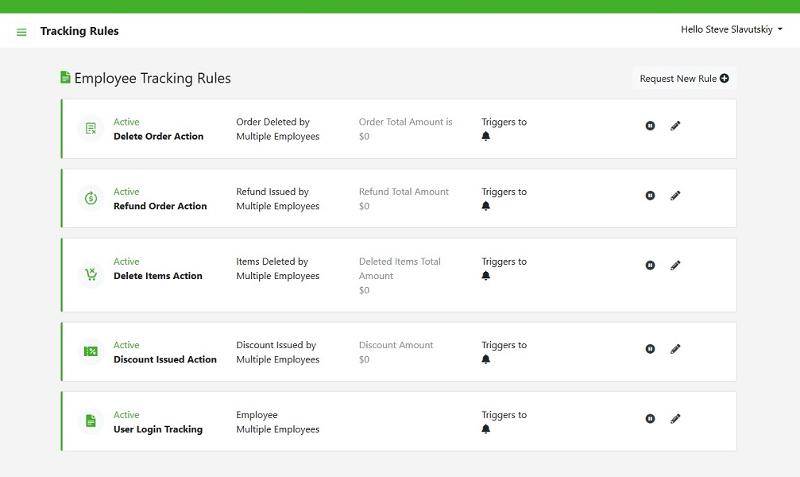Select the User Login Tracking rule name
Screen dimensions: 800x477
coord(158,430)
